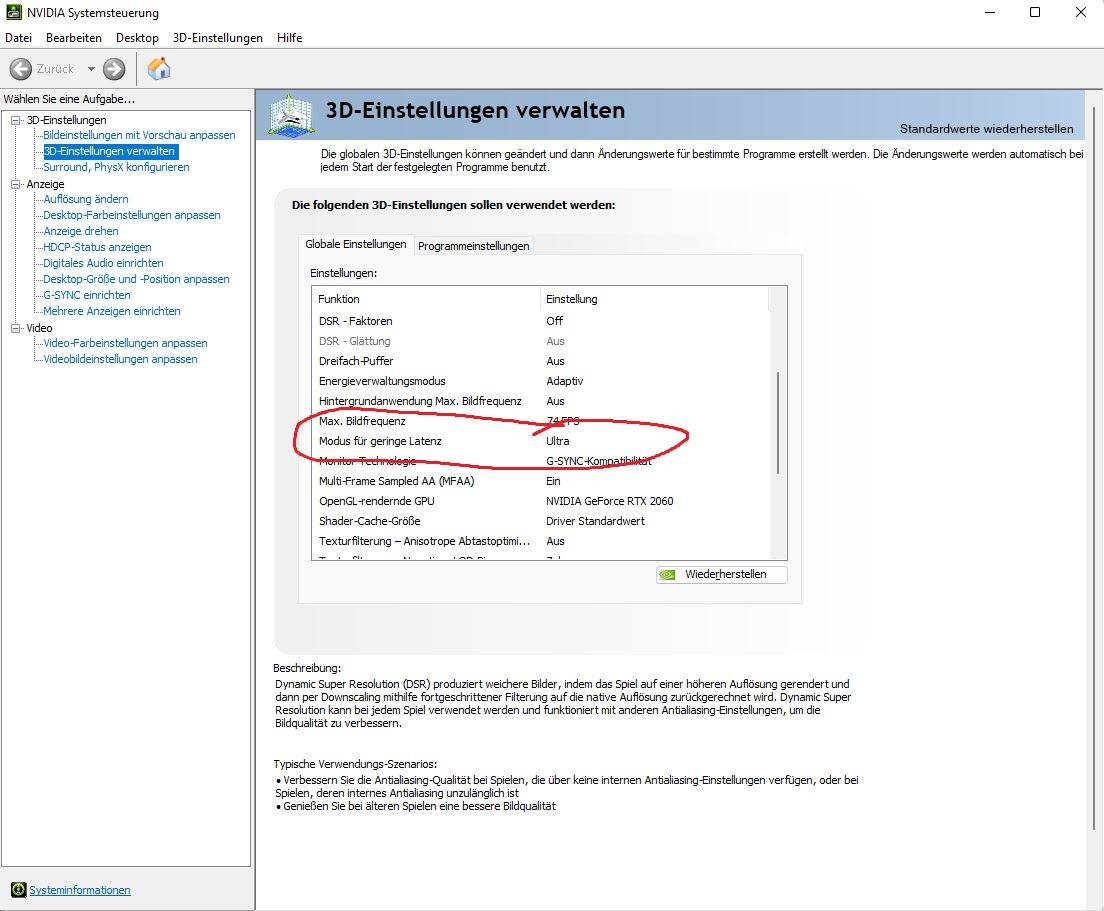1104x911 pixels.
Task: Click the Funktion column header
Action: 426,299
